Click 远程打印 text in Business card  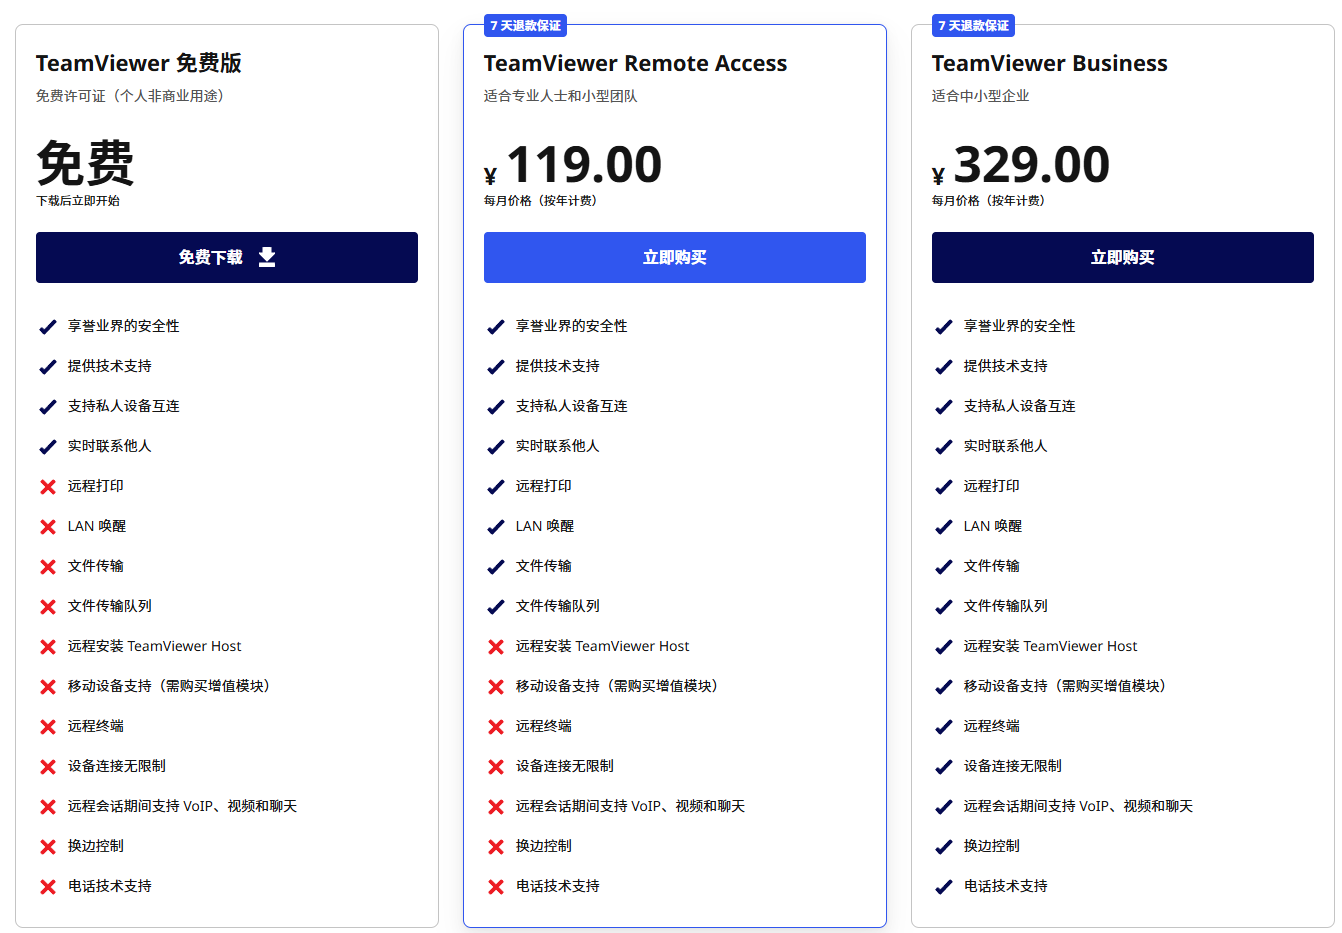(x=992, y=486)
